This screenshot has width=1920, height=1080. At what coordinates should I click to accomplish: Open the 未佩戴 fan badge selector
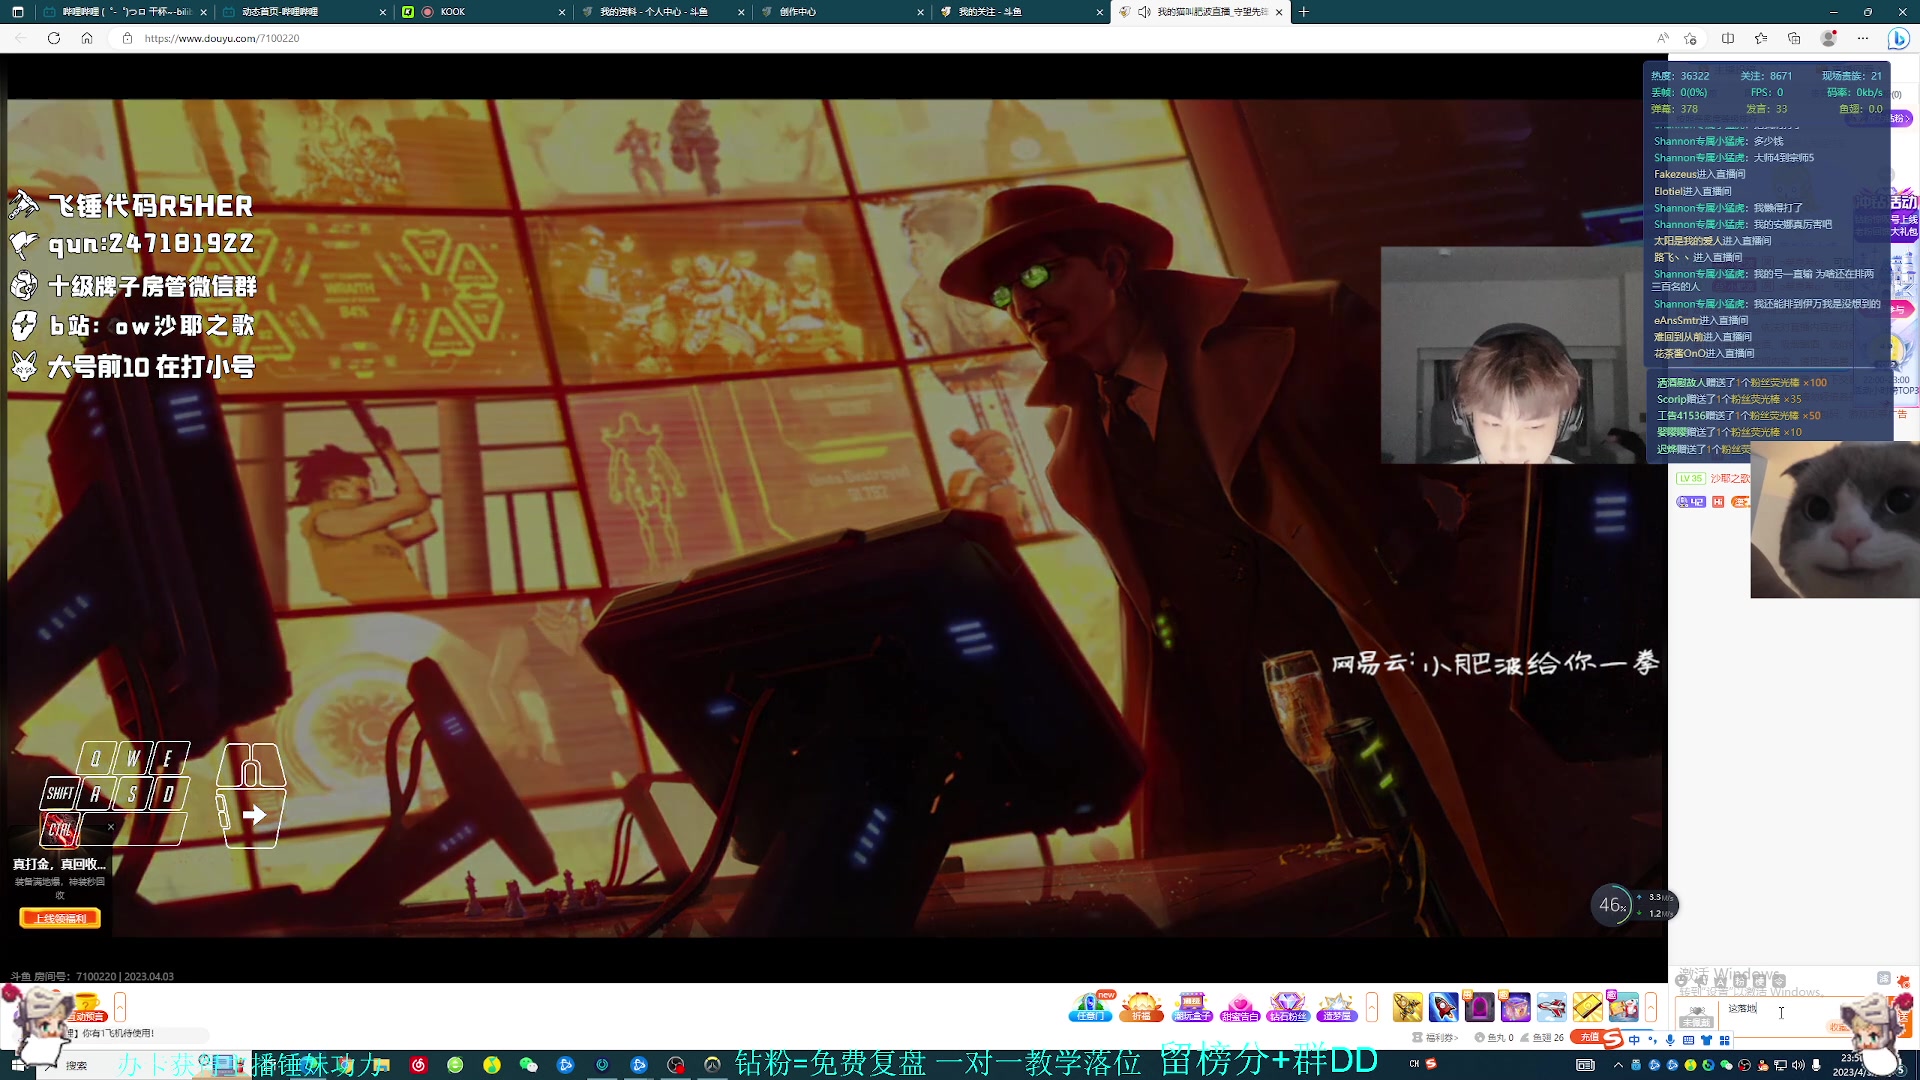coord(1696,1016)
